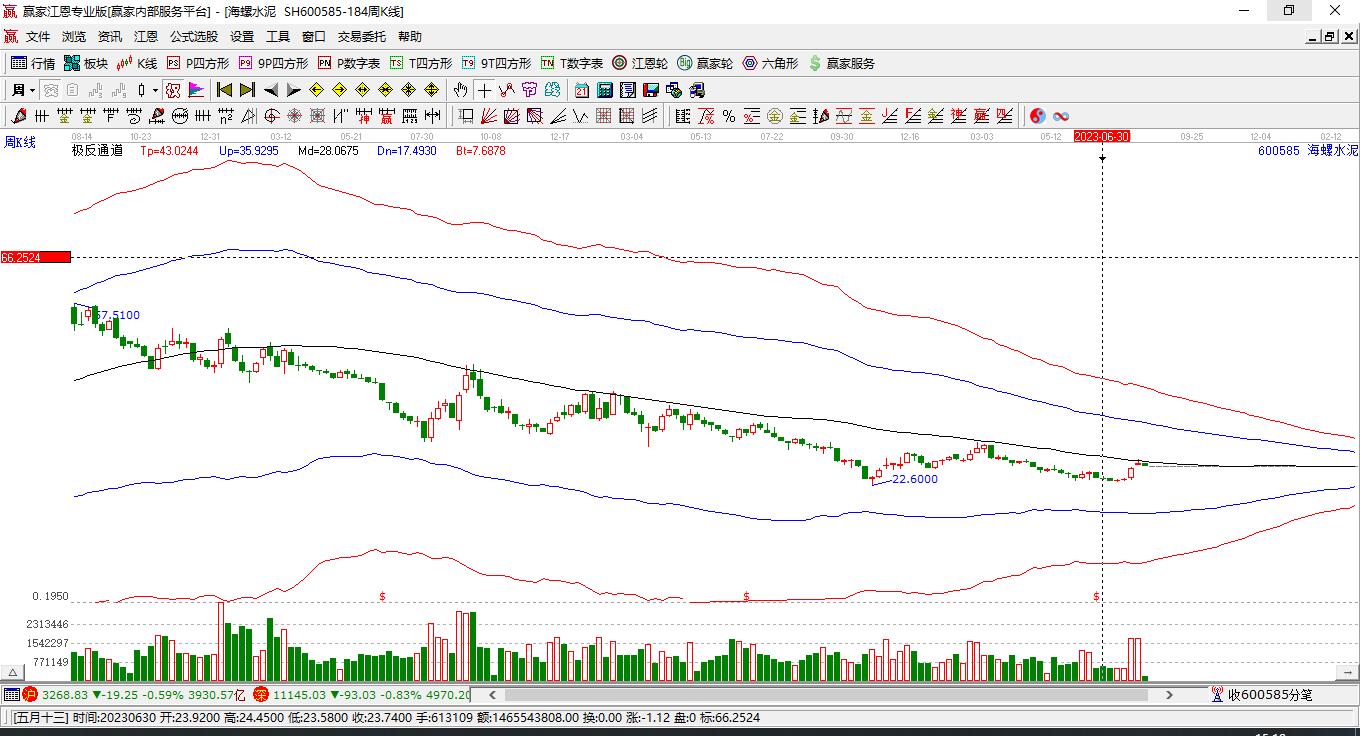
Task: Click the 周K线 chart label
Action: 20,143
